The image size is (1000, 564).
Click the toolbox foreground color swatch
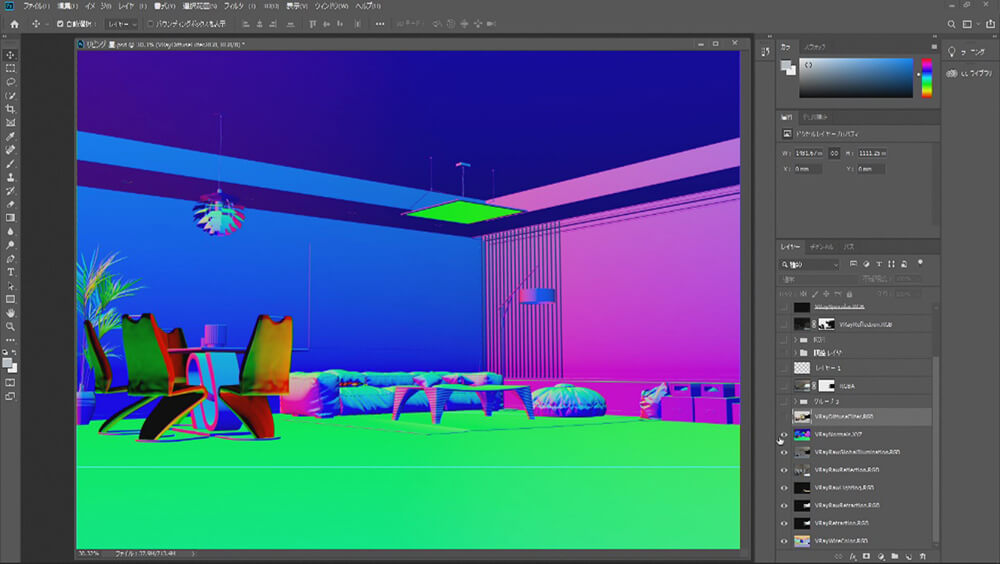(x=7, y=364)
